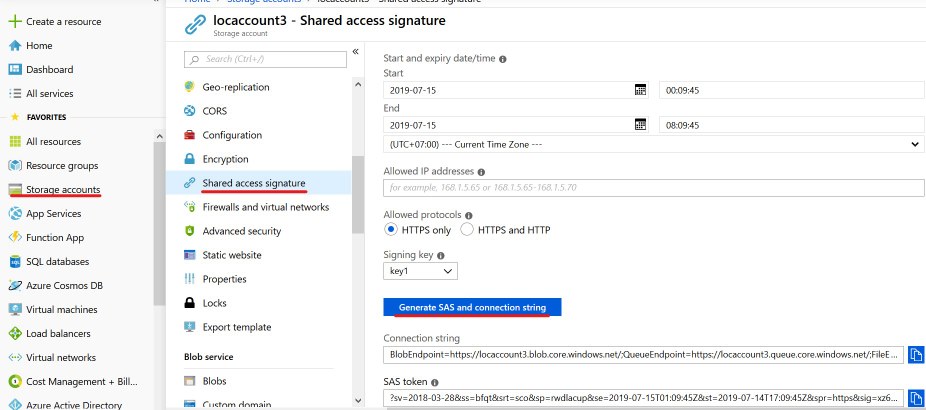Click the Properties sliders icon
Viewport: 926px width, 410px height.
coord(189,279)
